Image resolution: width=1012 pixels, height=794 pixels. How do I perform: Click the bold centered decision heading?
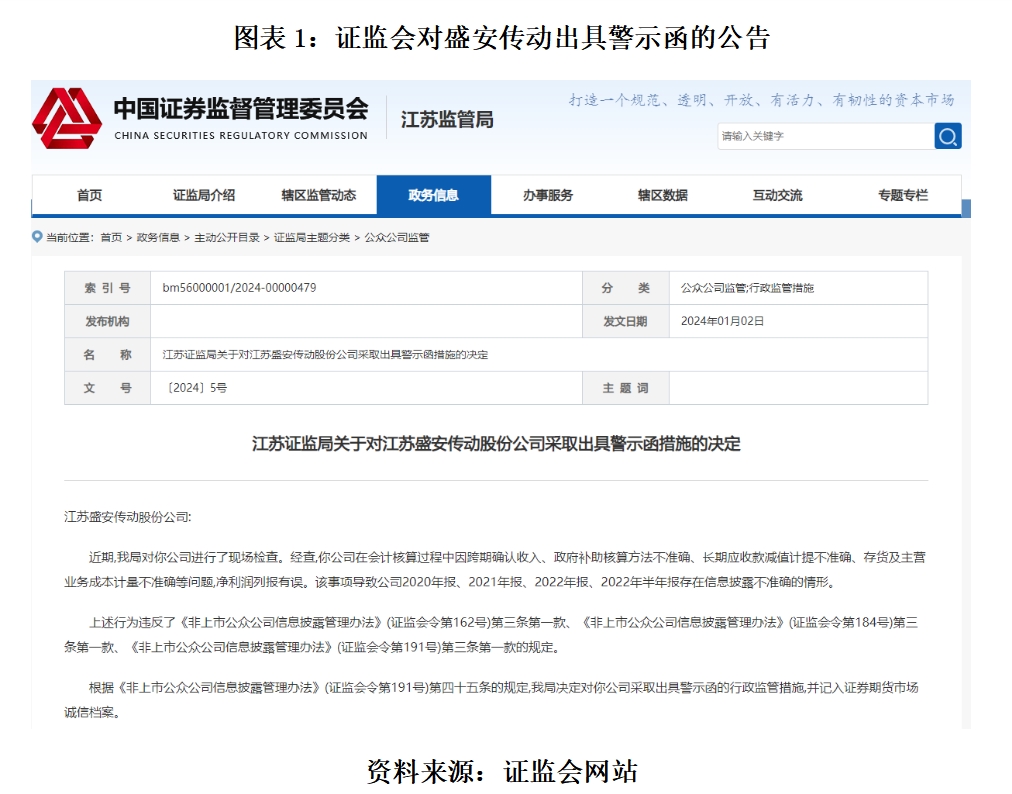[496, 444]
